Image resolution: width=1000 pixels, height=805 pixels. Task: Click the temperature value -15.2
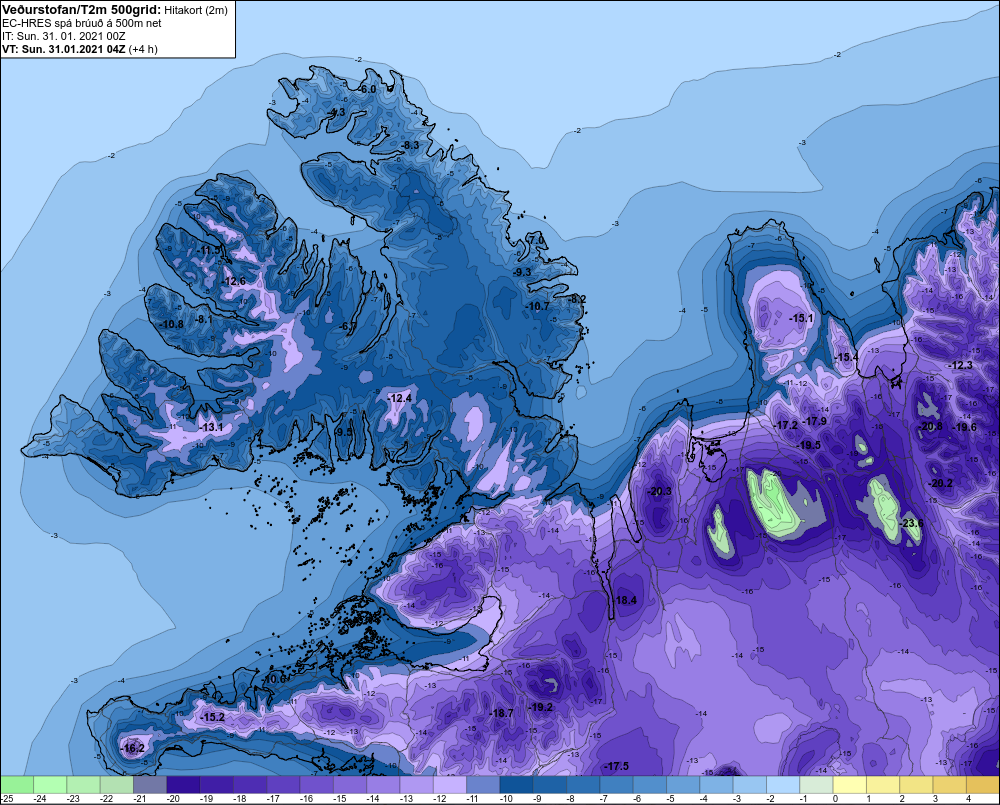pos(212,717)
